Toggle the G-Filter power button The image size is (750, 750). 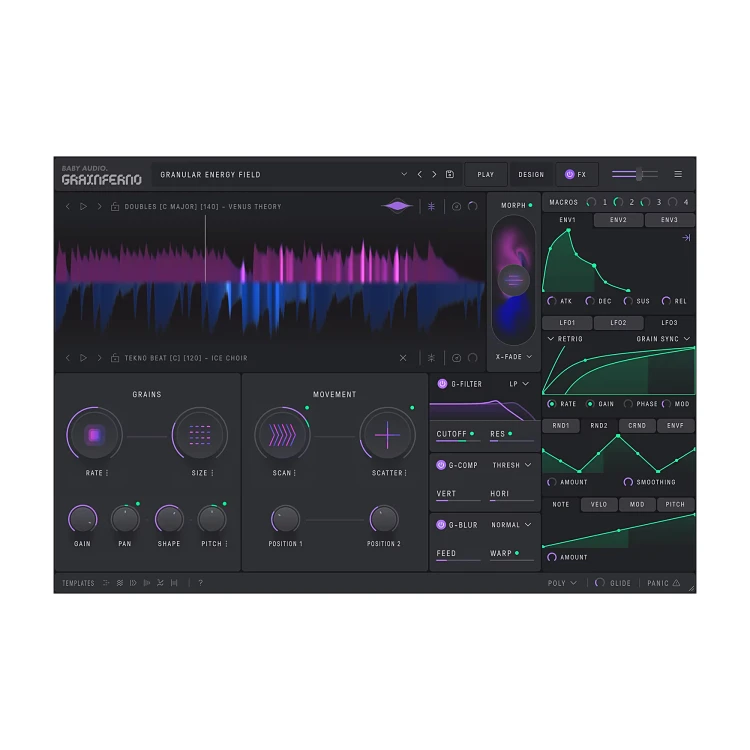click(442, 384)
